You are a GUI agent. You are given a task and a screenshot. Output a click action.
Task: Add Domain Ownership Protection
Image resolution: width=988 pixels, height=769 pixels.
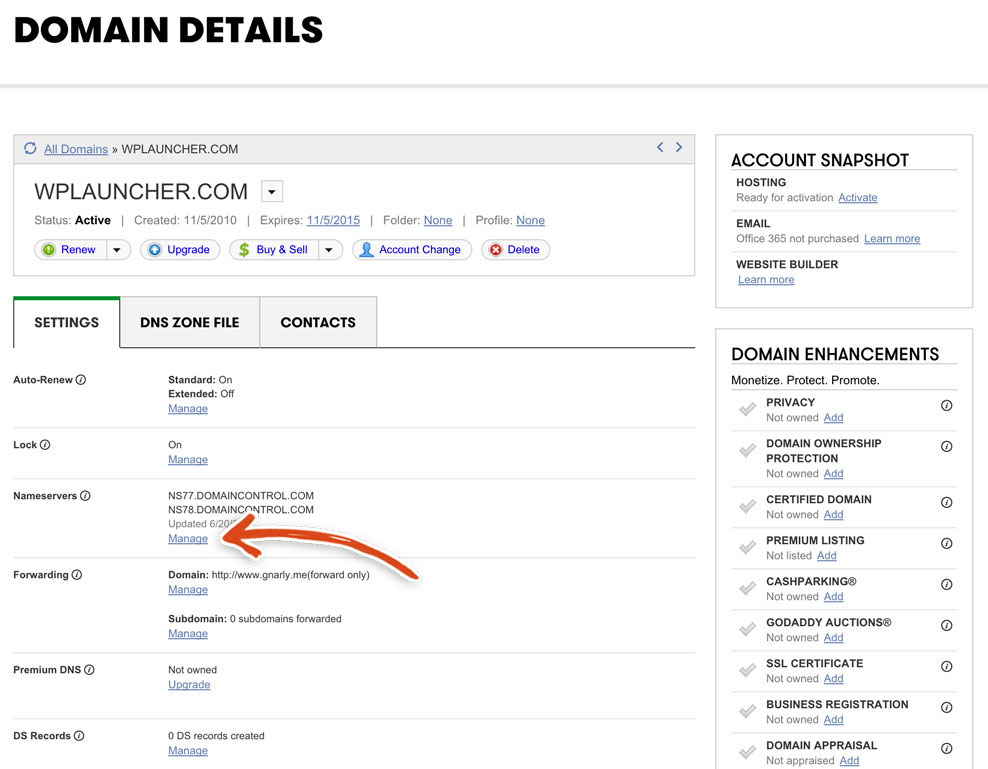pyautogui.click(x=834, y=473)
